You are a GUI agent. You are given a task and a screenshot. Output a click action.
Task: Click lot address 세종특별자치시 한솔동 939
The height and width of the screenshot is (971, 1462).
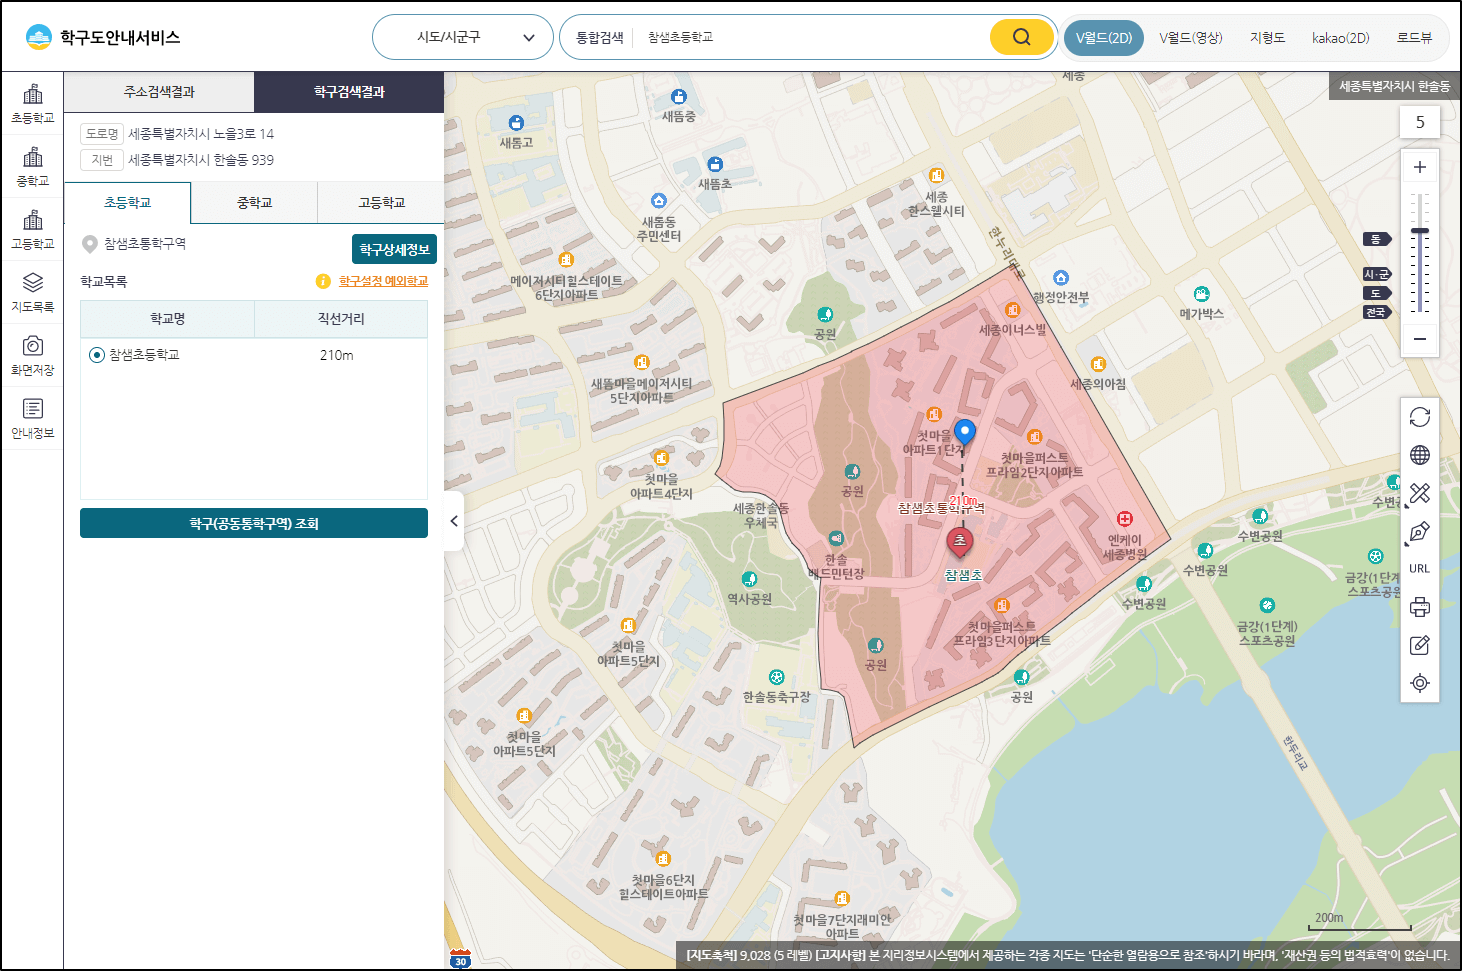click(201, 160)
